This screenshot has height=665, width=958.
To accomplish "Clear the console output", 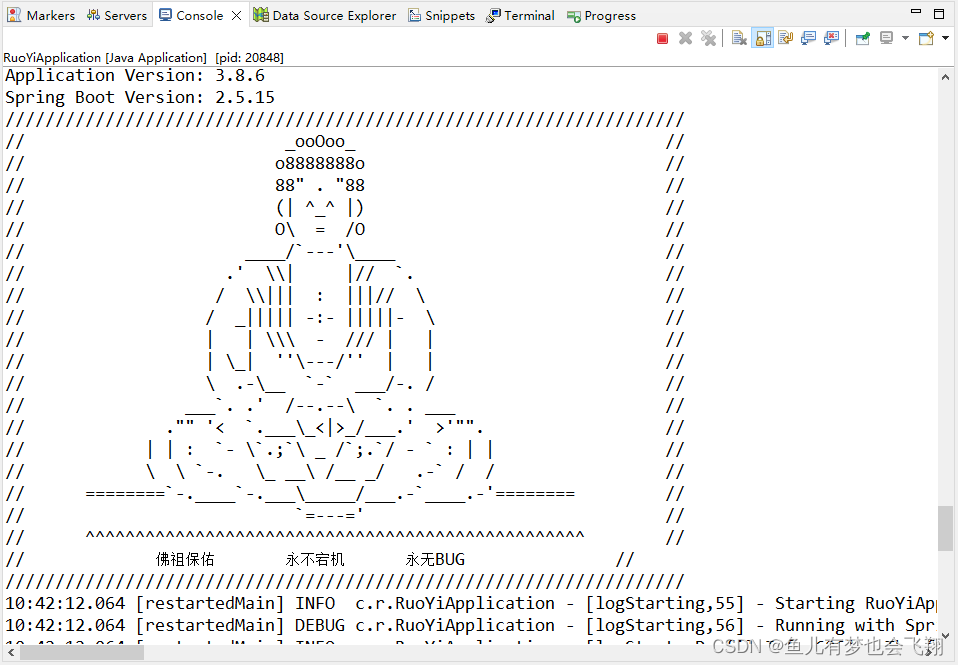I will [739, 39].
